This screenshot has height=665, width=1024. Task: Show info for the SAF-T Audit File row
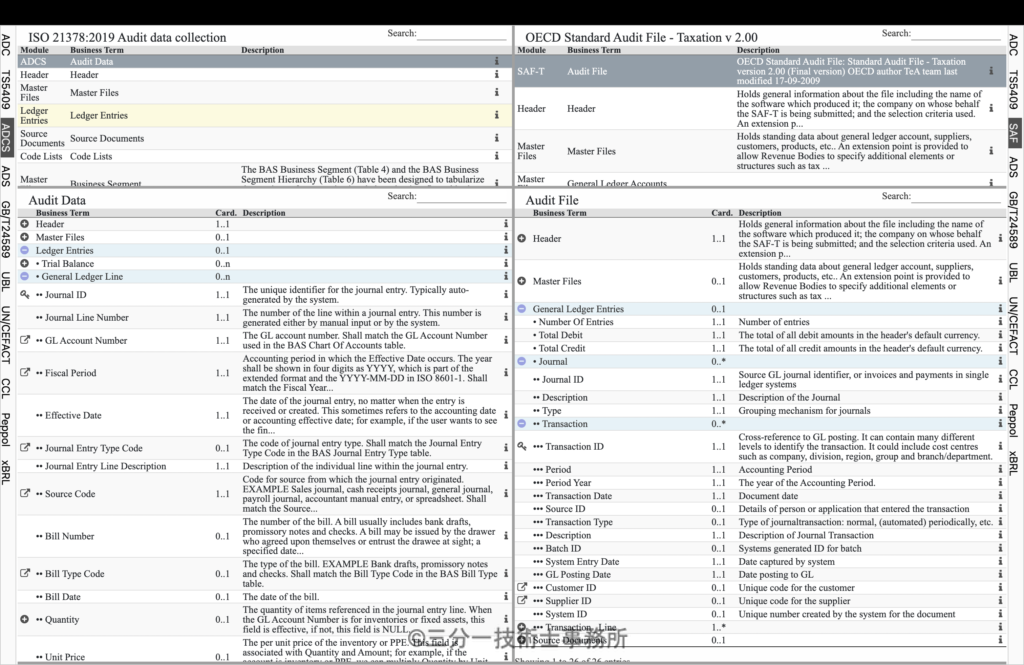(991, 71)
